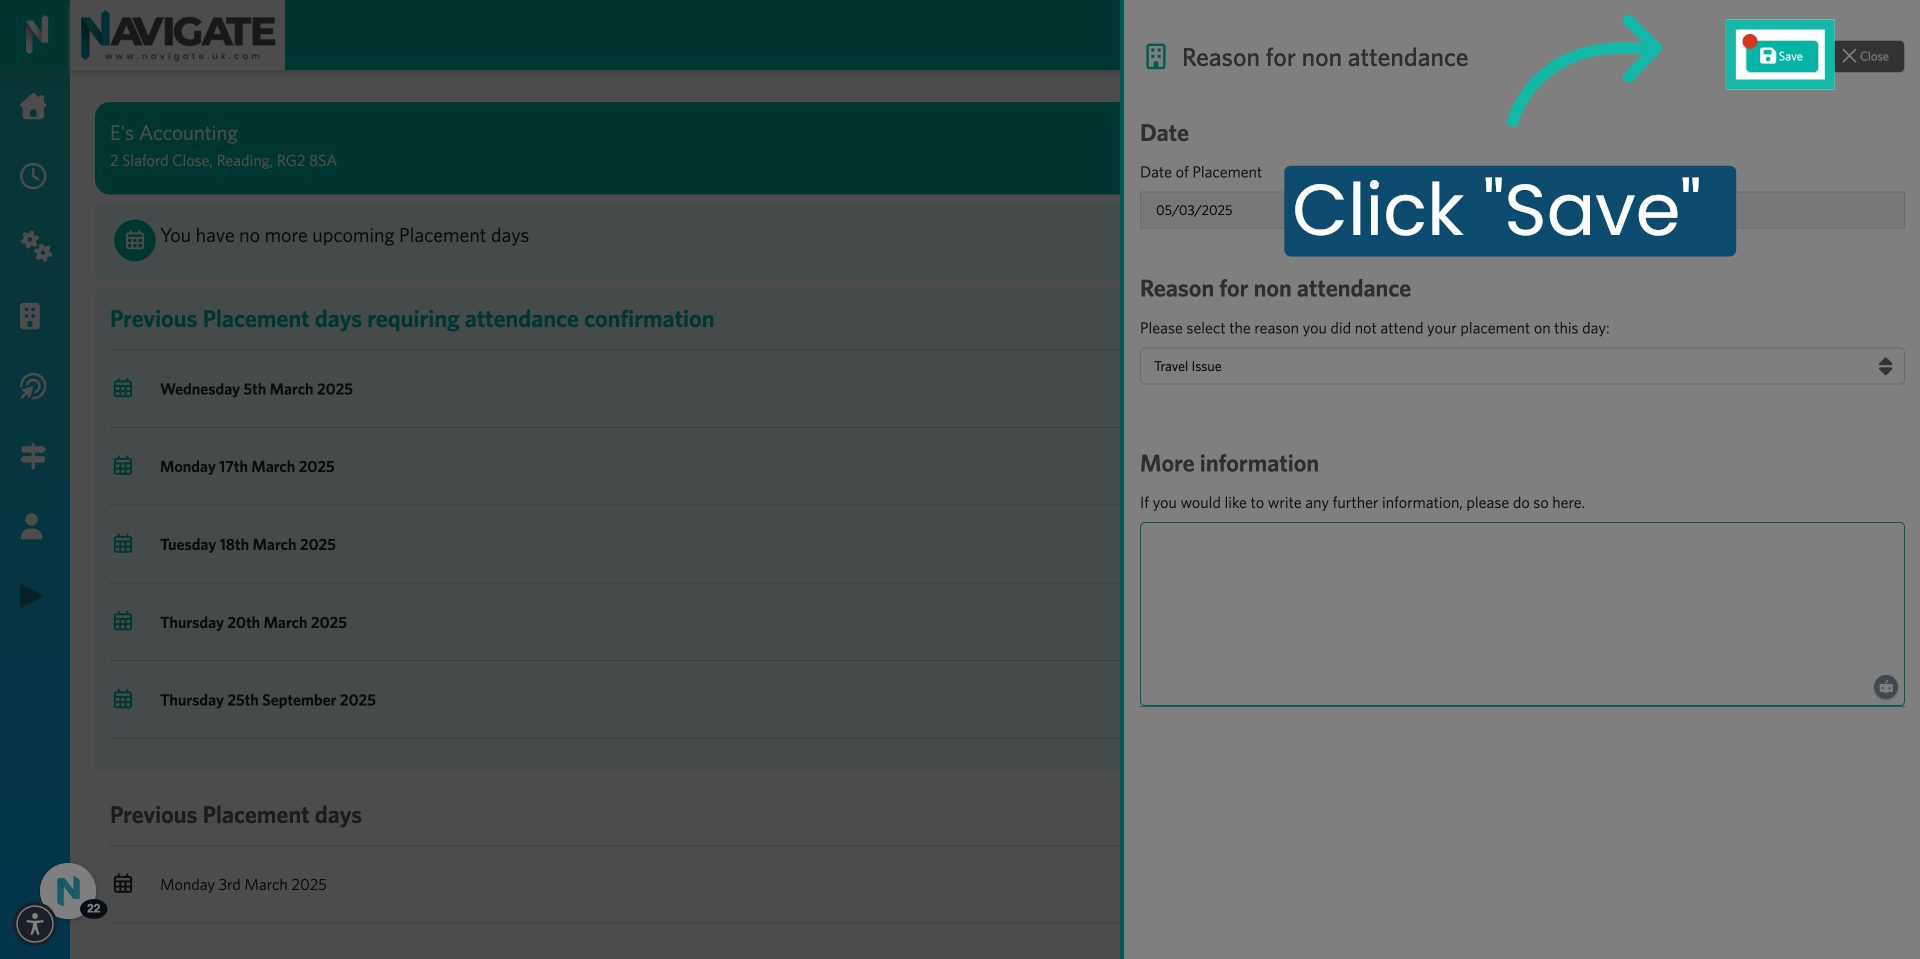Select Thursday 25th September 2025 entry
Viewport: 1920px width, 959px height.
267,700
